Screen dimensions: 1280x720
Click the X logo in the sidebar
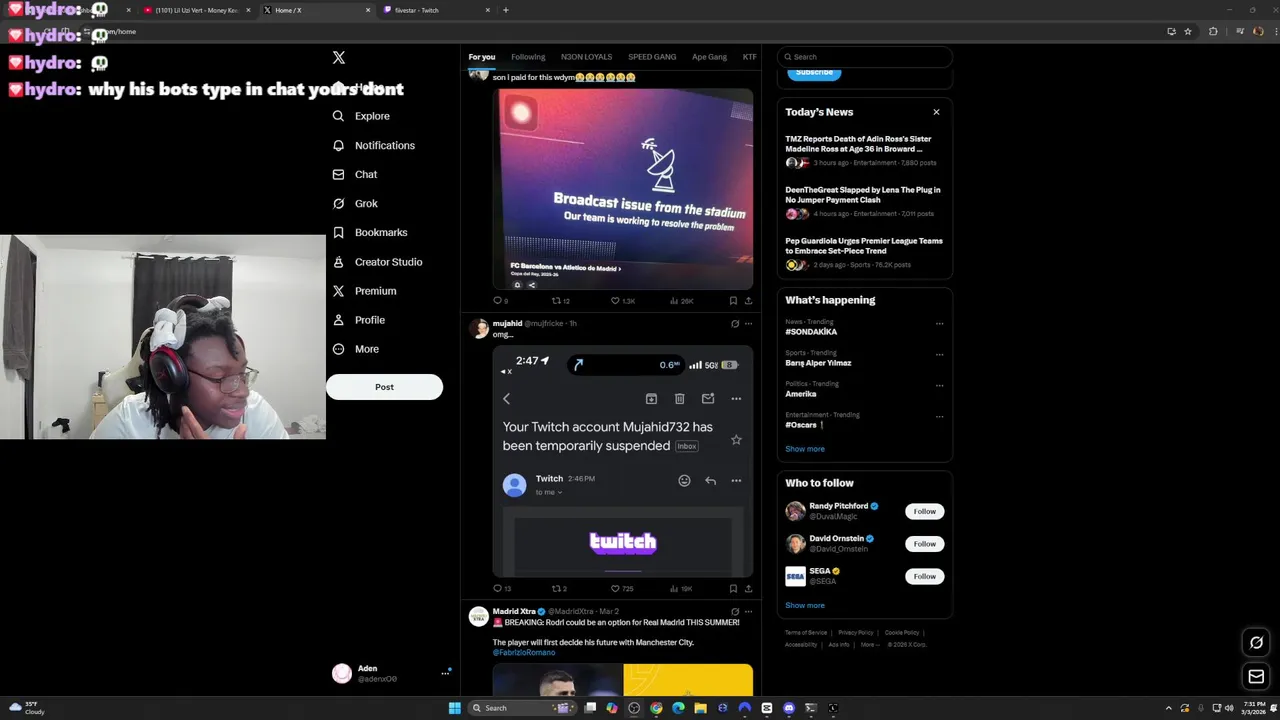click(x=339, y=58)
